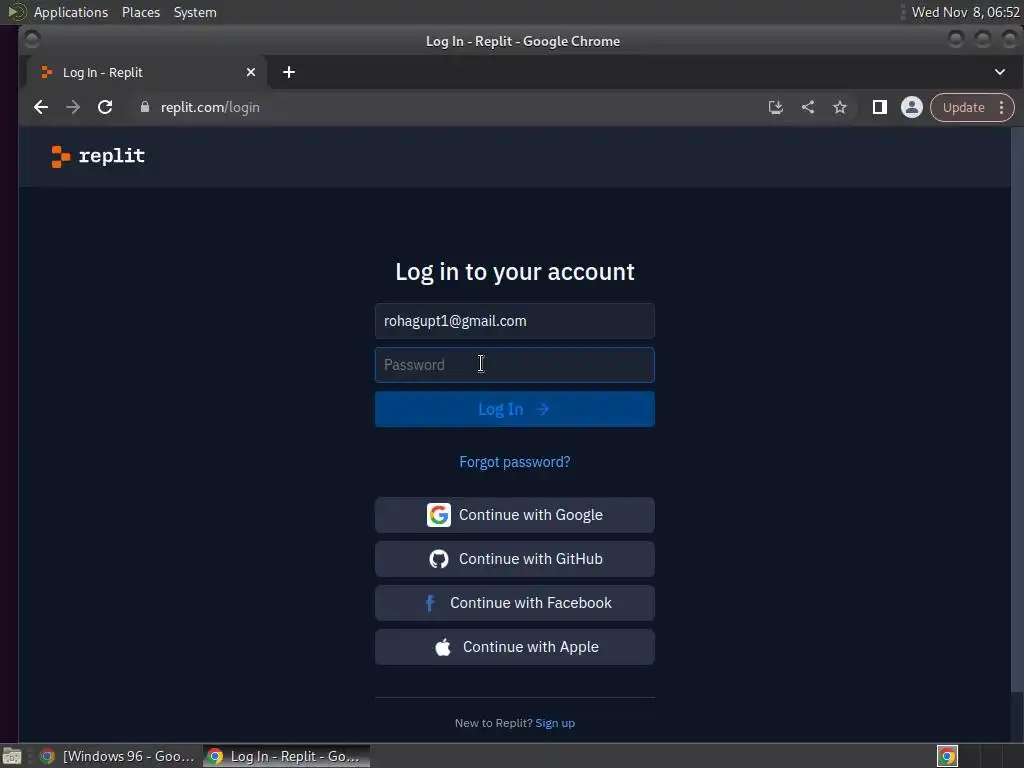Click the Replit logo in header
Image resolution: width=1024 pixels, height=768 pixels.
coord(98,157)
